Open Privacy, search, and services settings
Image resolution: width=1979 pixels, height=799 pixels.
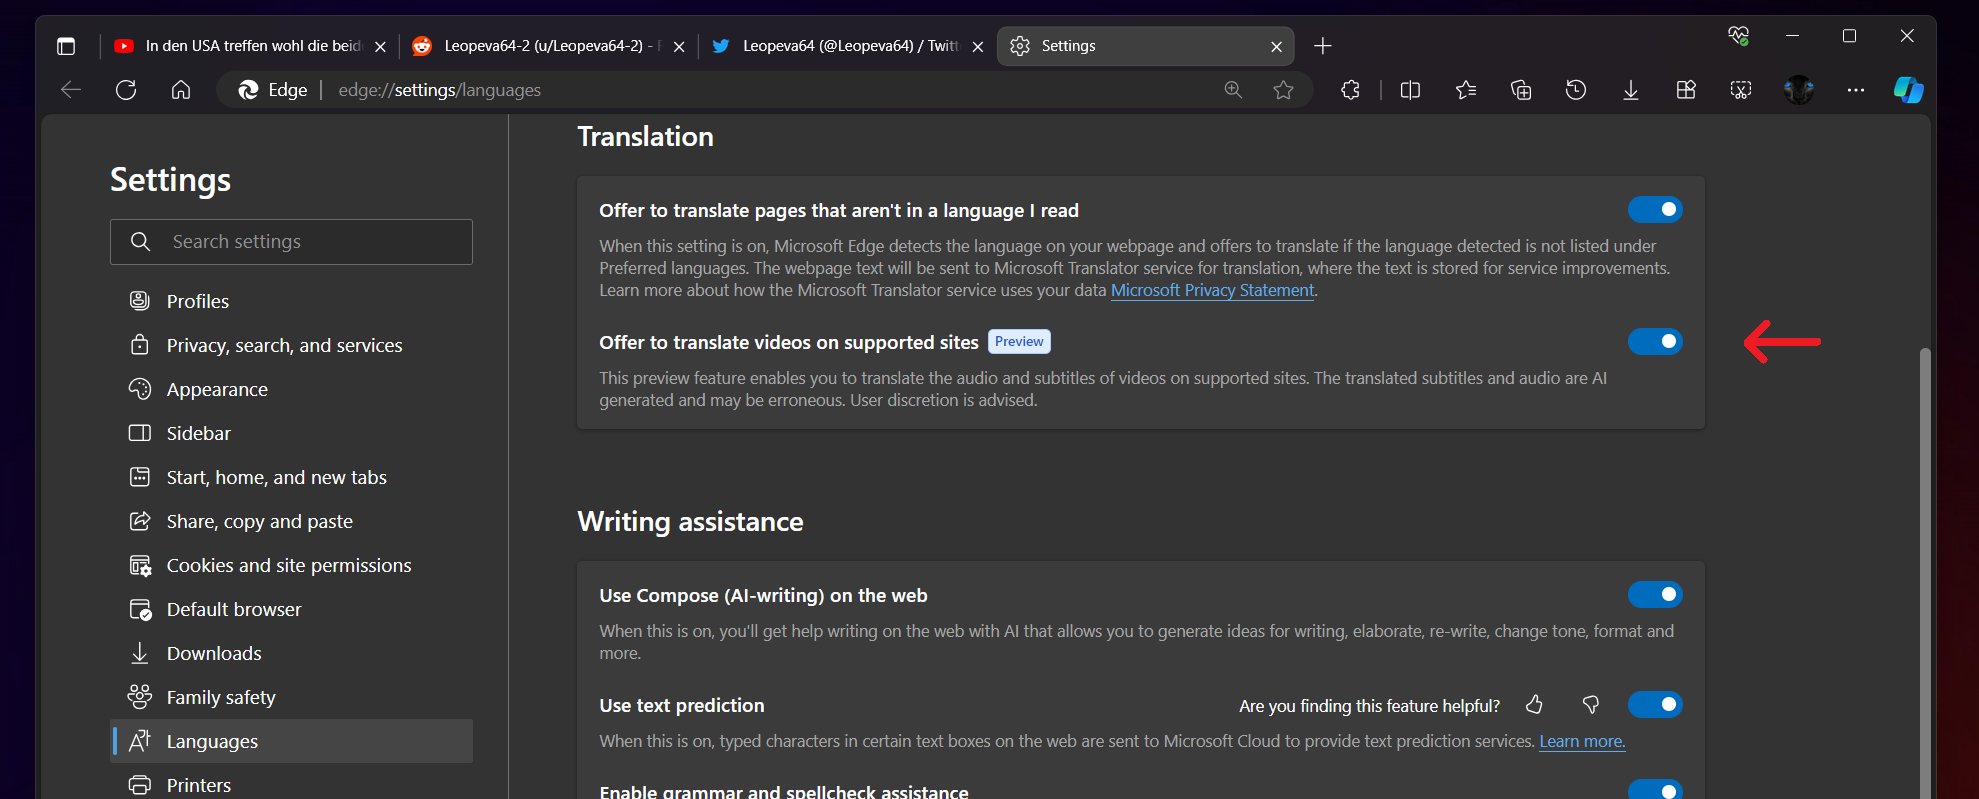click(x=291, y=345)
